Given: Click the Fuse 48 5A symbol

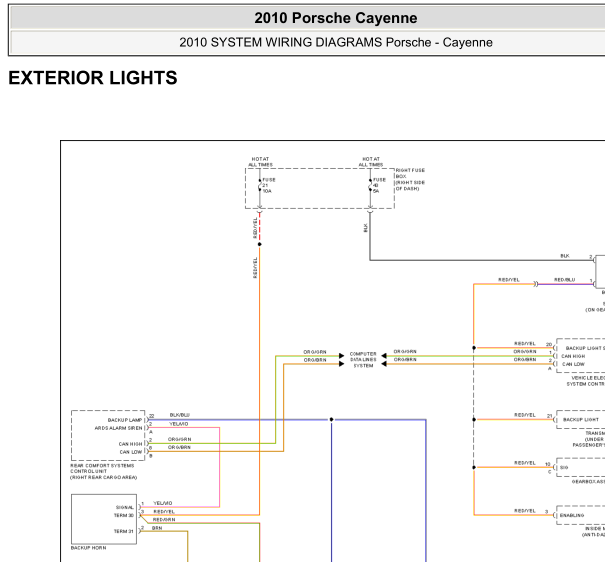Looking at the screenshot, I should coord(370,186).
